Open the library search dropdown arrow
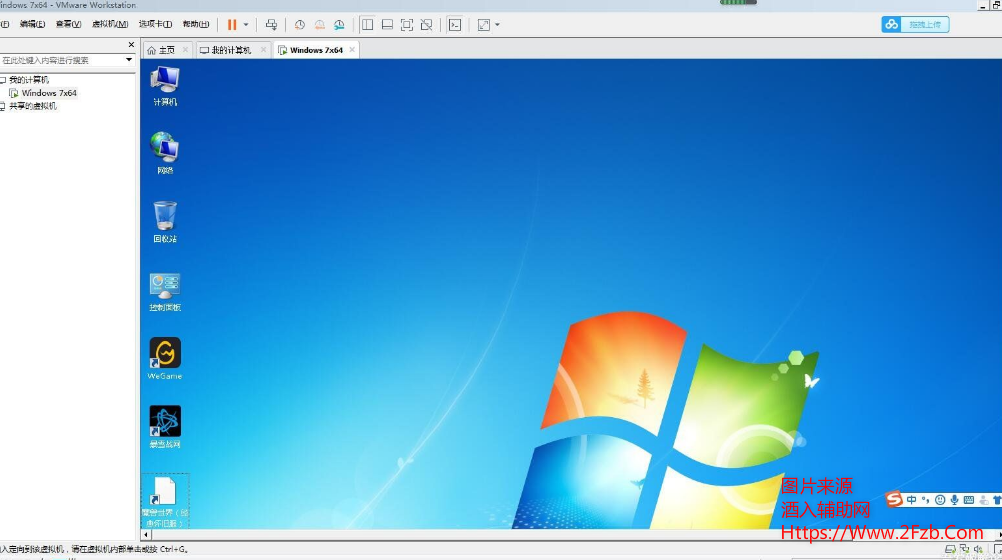 (128, 60)
